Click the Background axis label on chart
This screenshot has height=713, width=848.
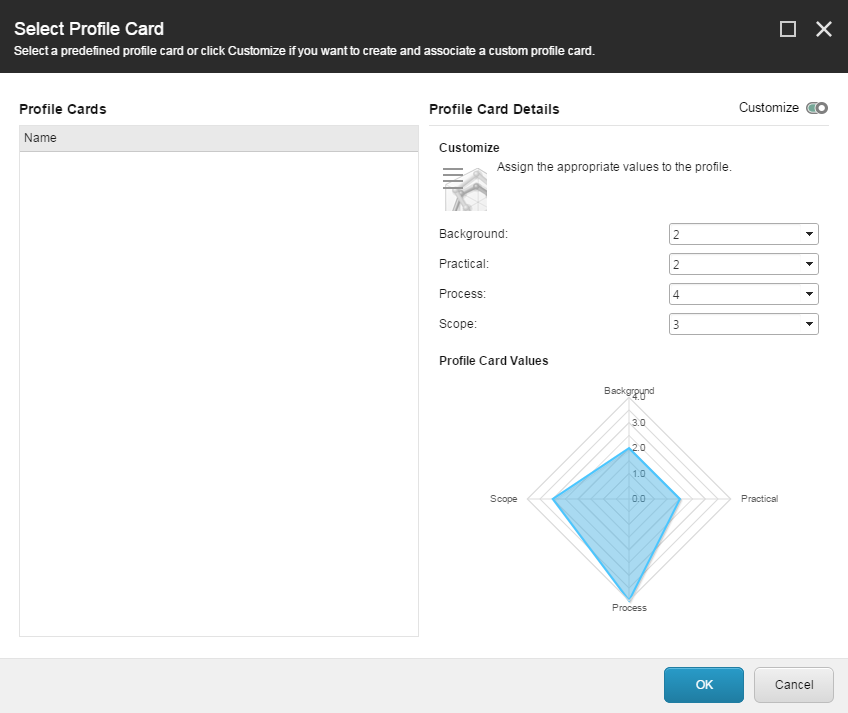629,390
